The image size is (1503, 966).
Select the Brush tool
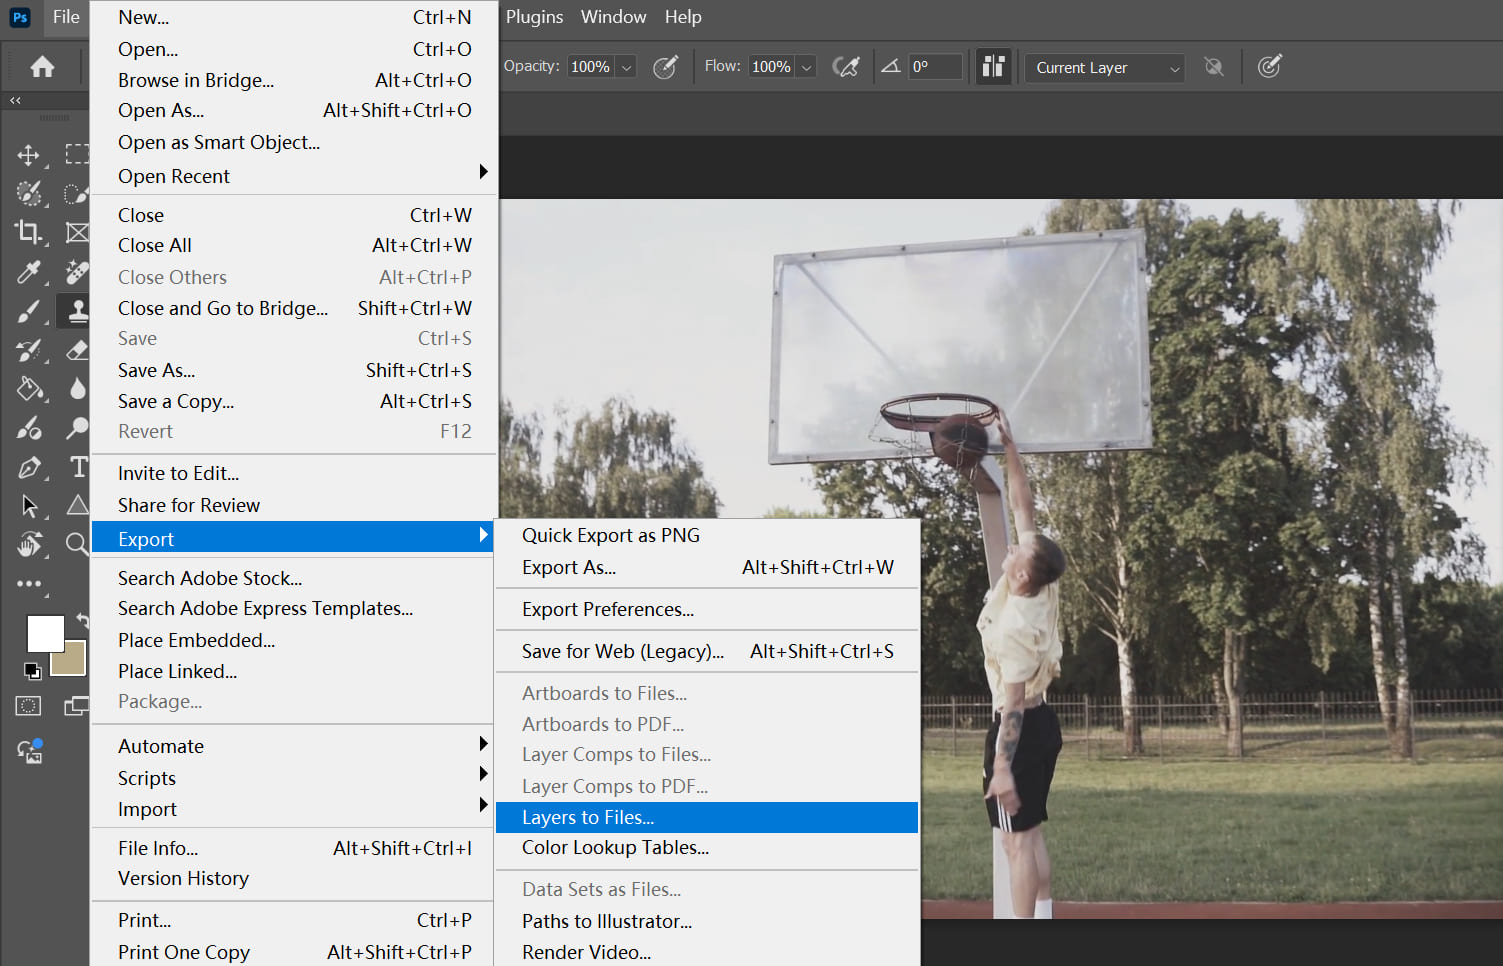29,310
